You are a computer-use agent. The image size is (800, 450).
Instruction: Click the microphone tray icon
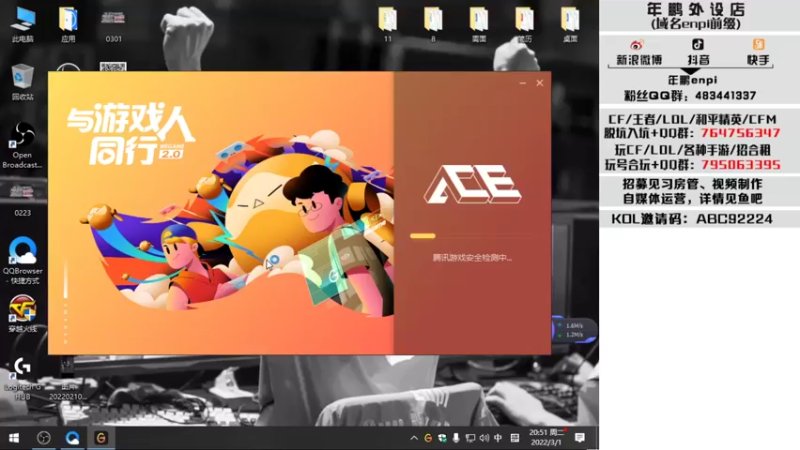pyautogui.click(x=456, y=438)
